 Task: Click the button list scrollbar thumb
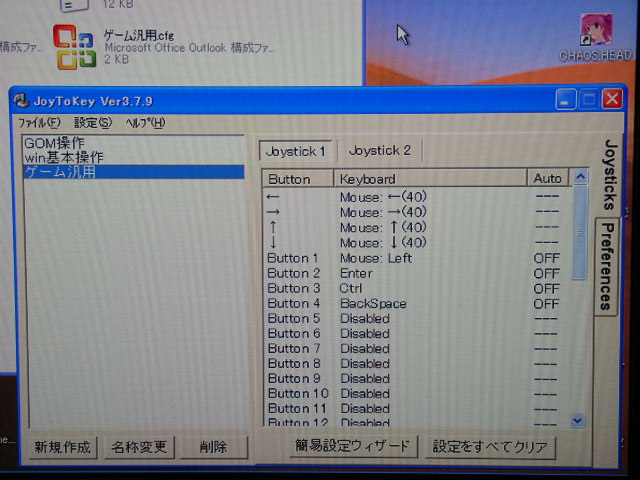579,233
